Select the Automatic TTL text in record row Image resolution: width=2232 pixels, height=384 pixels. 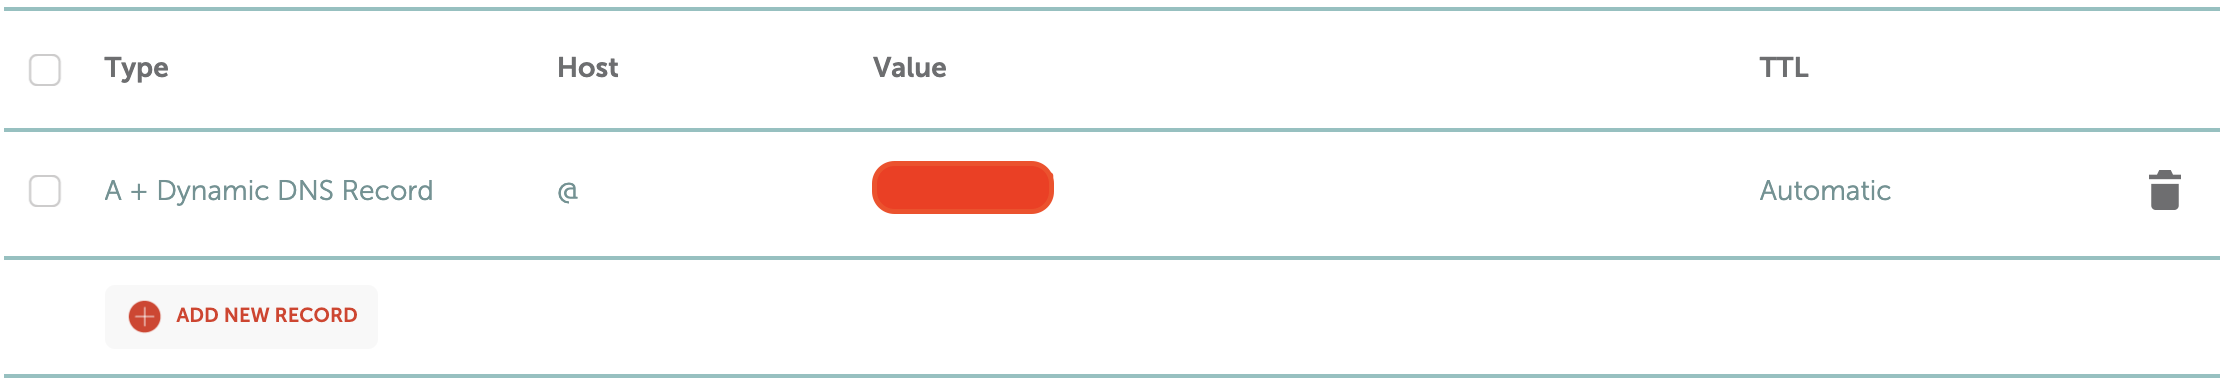click(x=1825, y=190)
